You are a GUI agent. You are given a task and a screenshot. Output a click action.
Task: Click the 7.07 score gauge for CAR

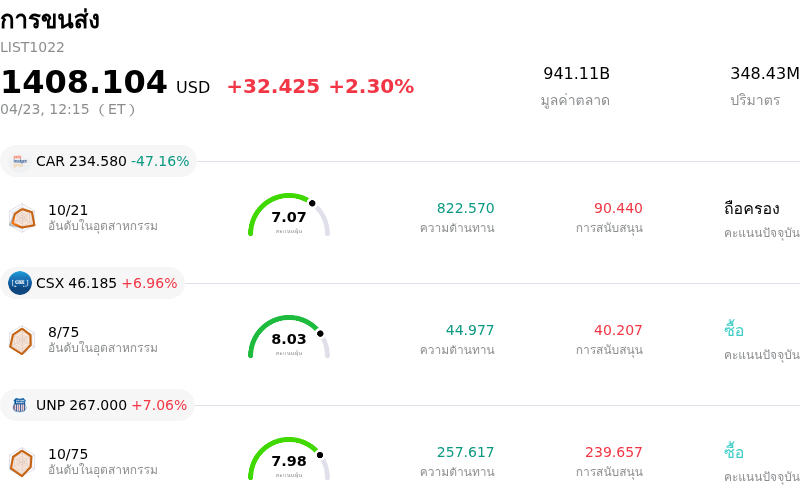tap(289, 216)
